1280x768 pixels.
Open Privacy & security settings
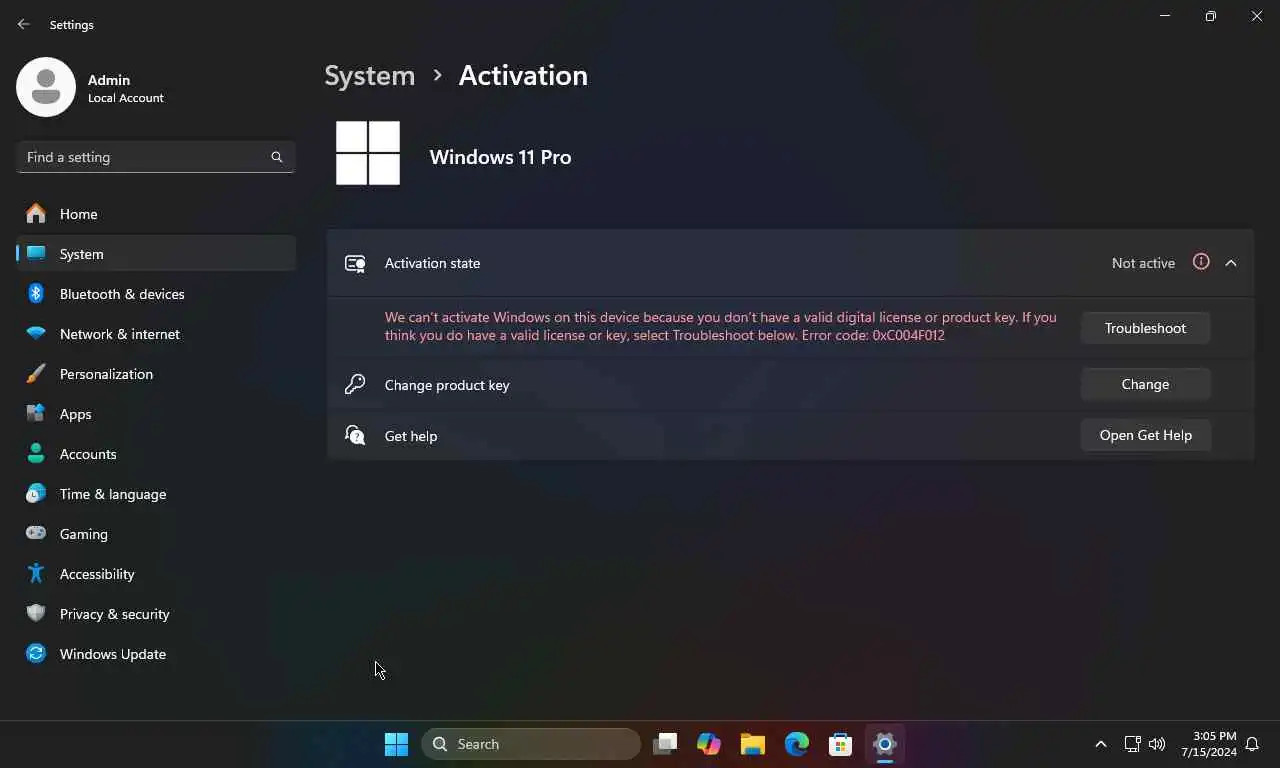(156, 614)
